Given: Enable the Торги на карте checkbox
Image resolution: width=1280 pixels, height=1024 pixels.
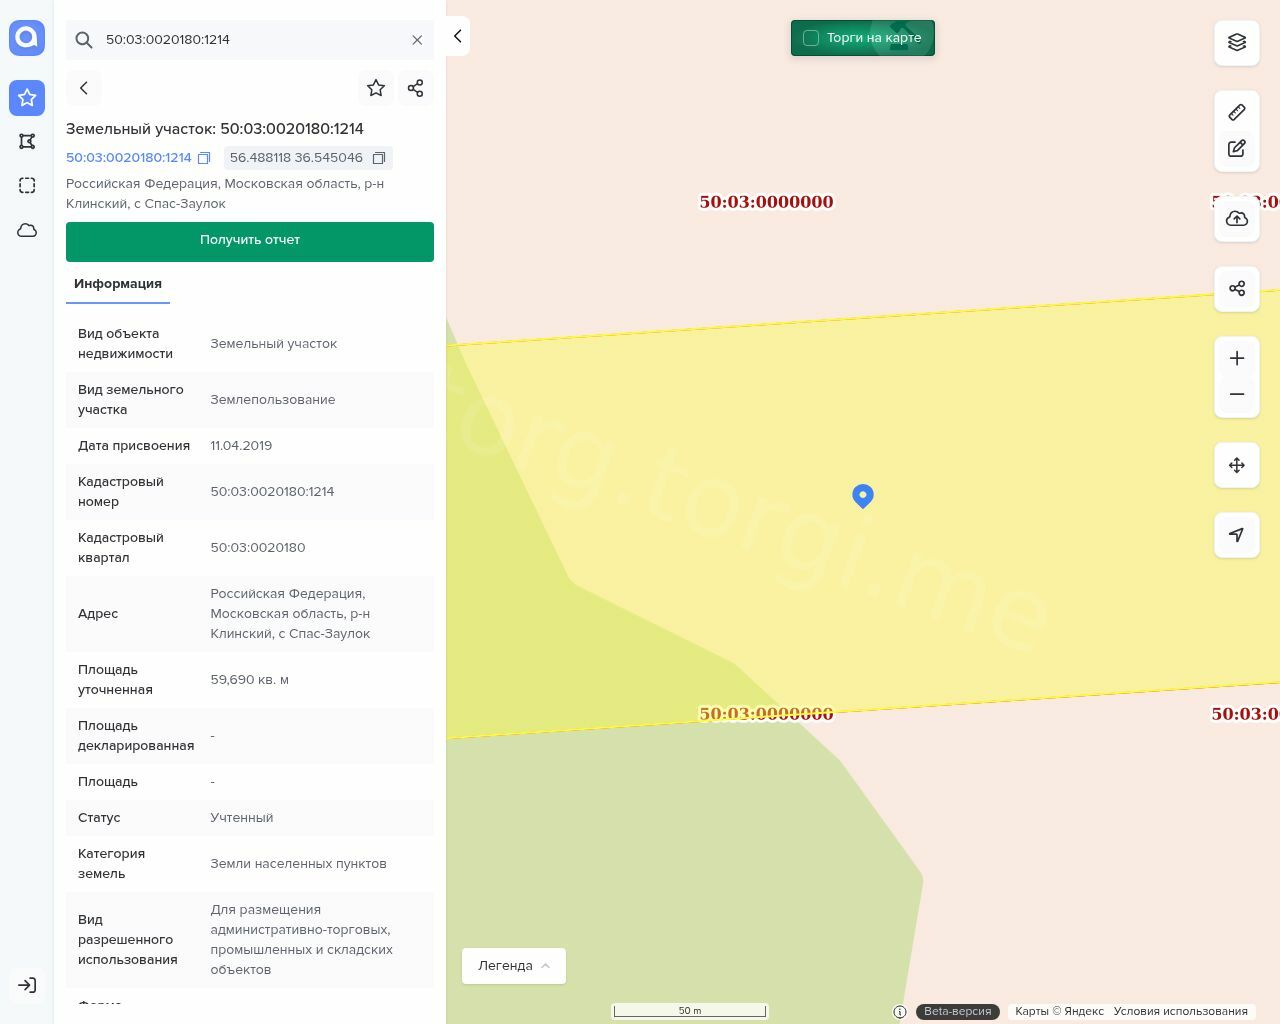Looking at the screenshot, I should click(811, 38).
